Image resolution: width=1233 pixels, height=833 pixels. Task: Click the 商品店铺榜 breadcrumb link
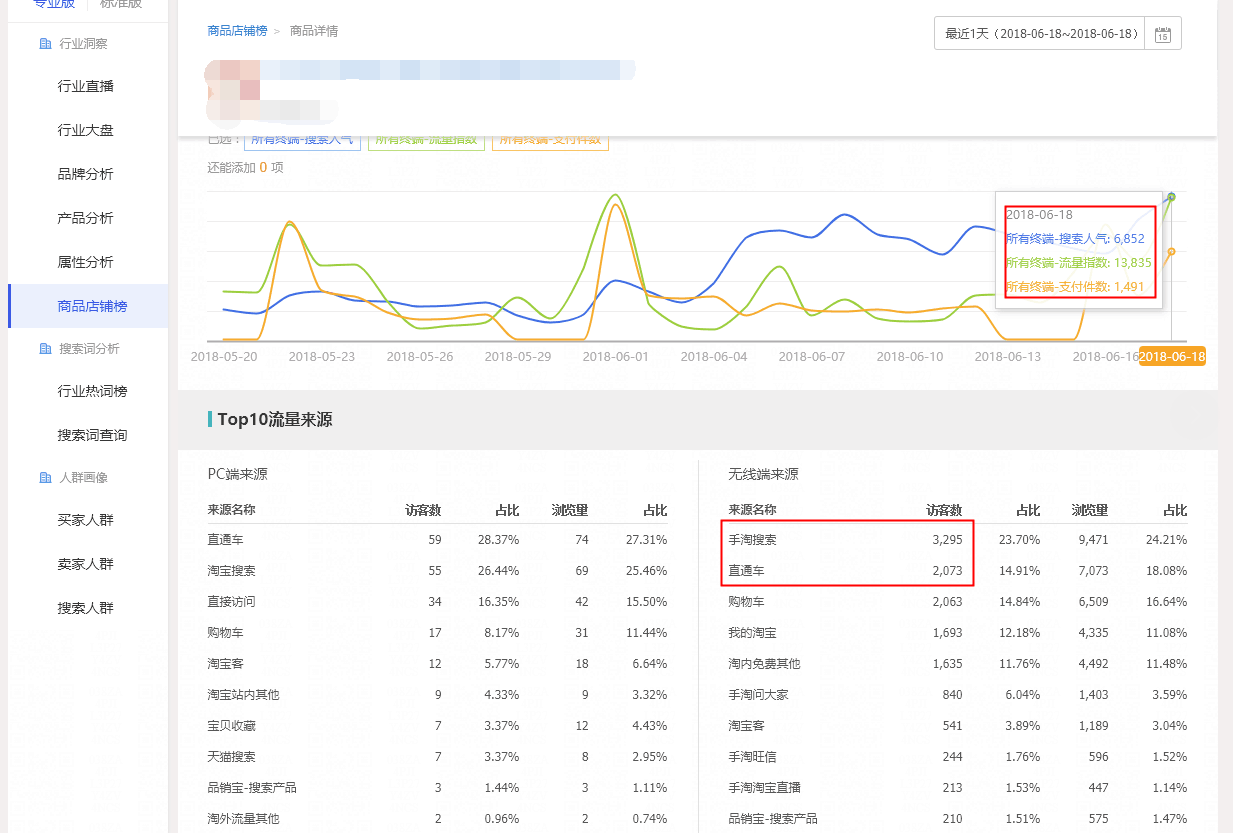pos(237,31)
